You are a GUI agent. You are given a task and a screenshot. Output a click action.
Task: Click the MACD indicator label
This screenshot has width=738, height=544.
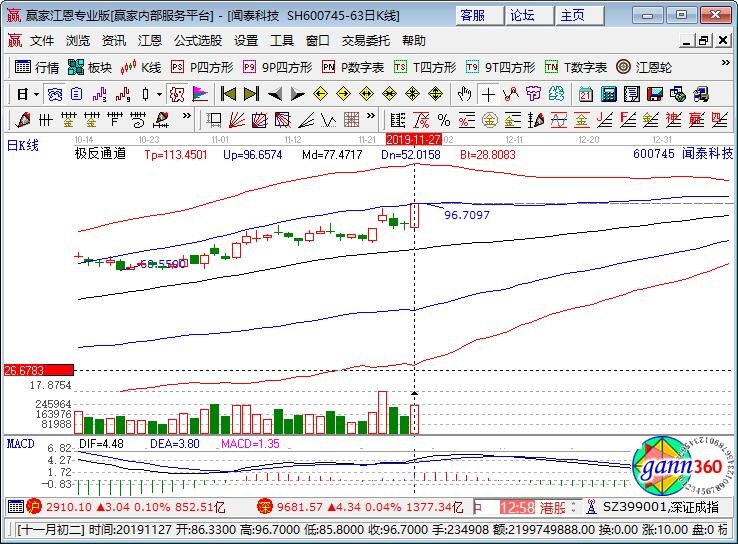point(21,444)
